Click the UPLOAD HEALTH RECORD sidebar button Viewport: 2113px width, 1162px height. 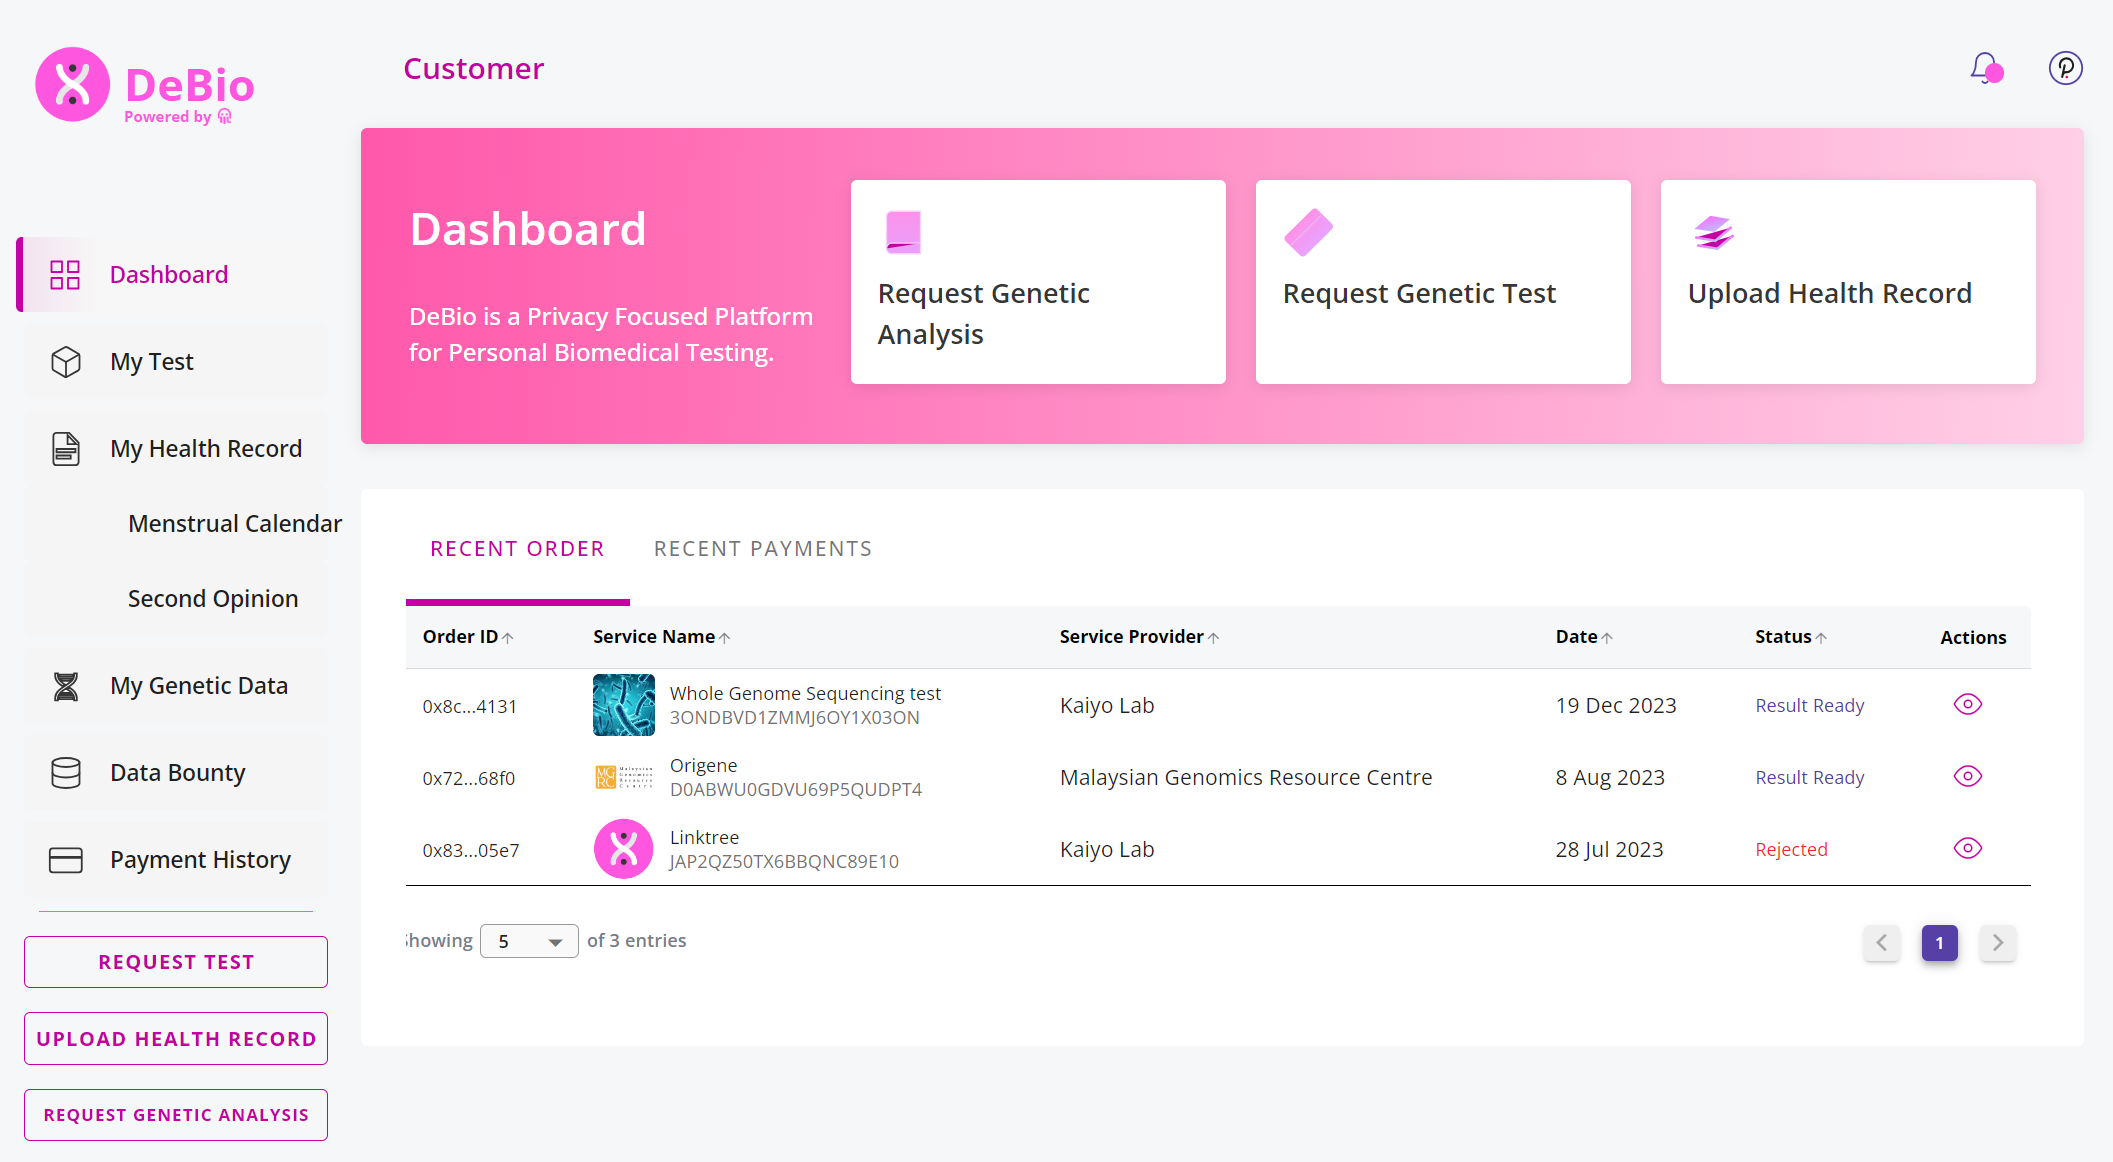pos(176,1039)
